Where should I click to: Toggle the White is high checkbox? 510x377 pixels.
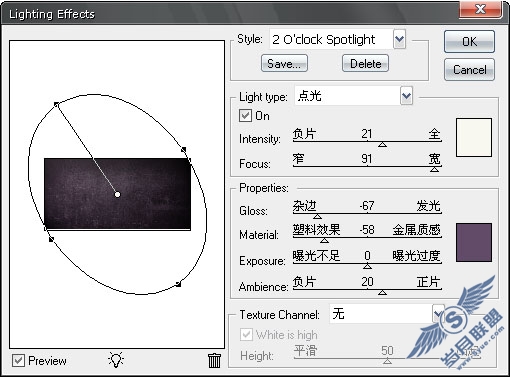coord(246,334)
